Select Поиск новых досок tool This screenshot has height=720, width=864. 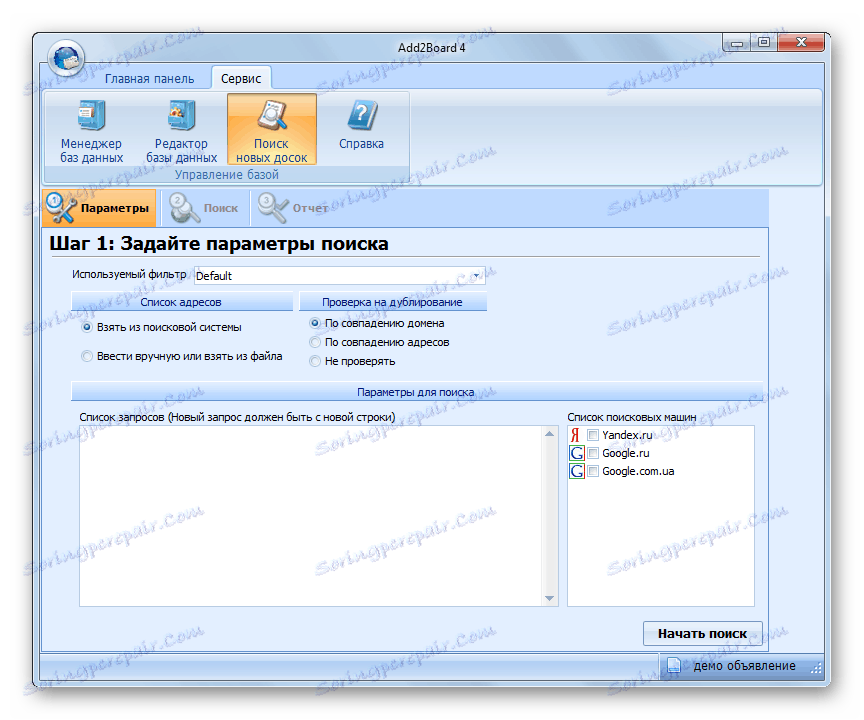pyautogui.click(x=272, y=130)
